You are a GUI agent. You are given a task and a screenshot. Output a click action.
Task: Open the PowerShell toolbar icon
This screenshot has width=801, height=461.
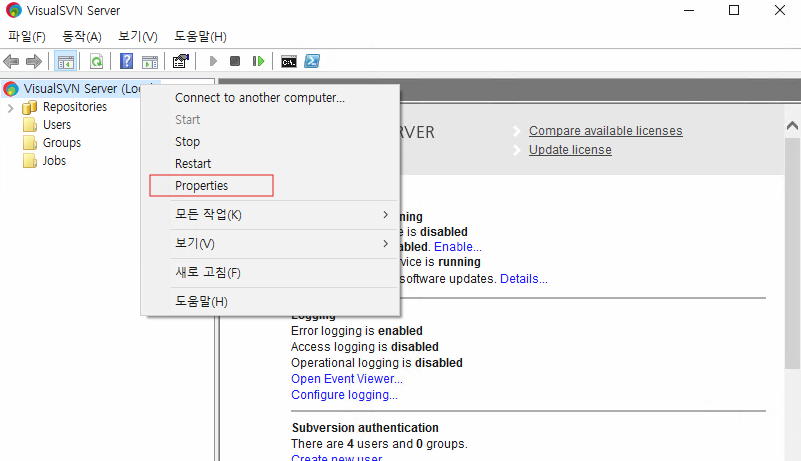[312, 61]
